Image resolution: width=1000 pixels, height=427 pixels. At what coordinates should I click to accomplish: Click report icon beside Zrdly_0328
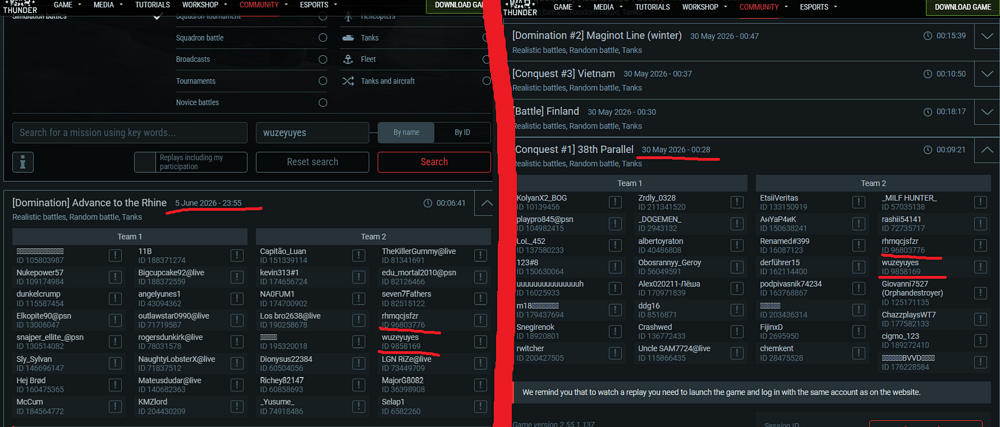[737, 202]
